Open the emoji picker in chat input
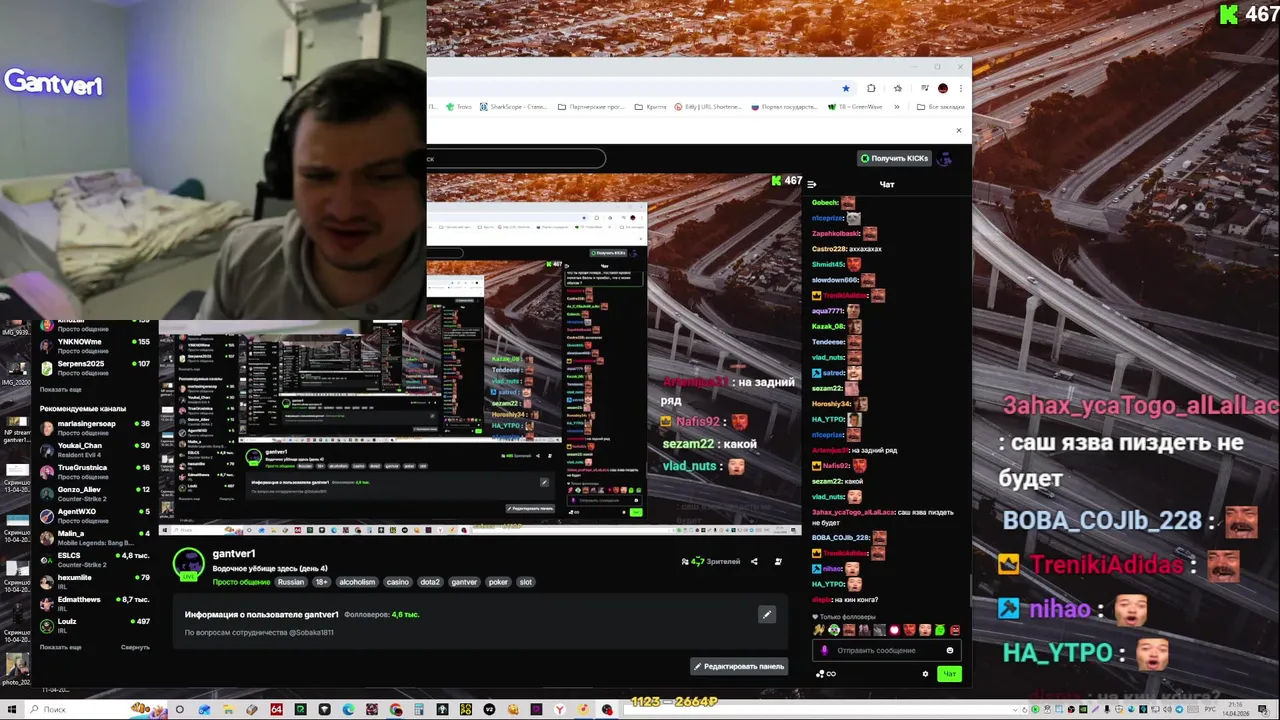Viewport: 1280px width, 720px height. coord(950,650)
